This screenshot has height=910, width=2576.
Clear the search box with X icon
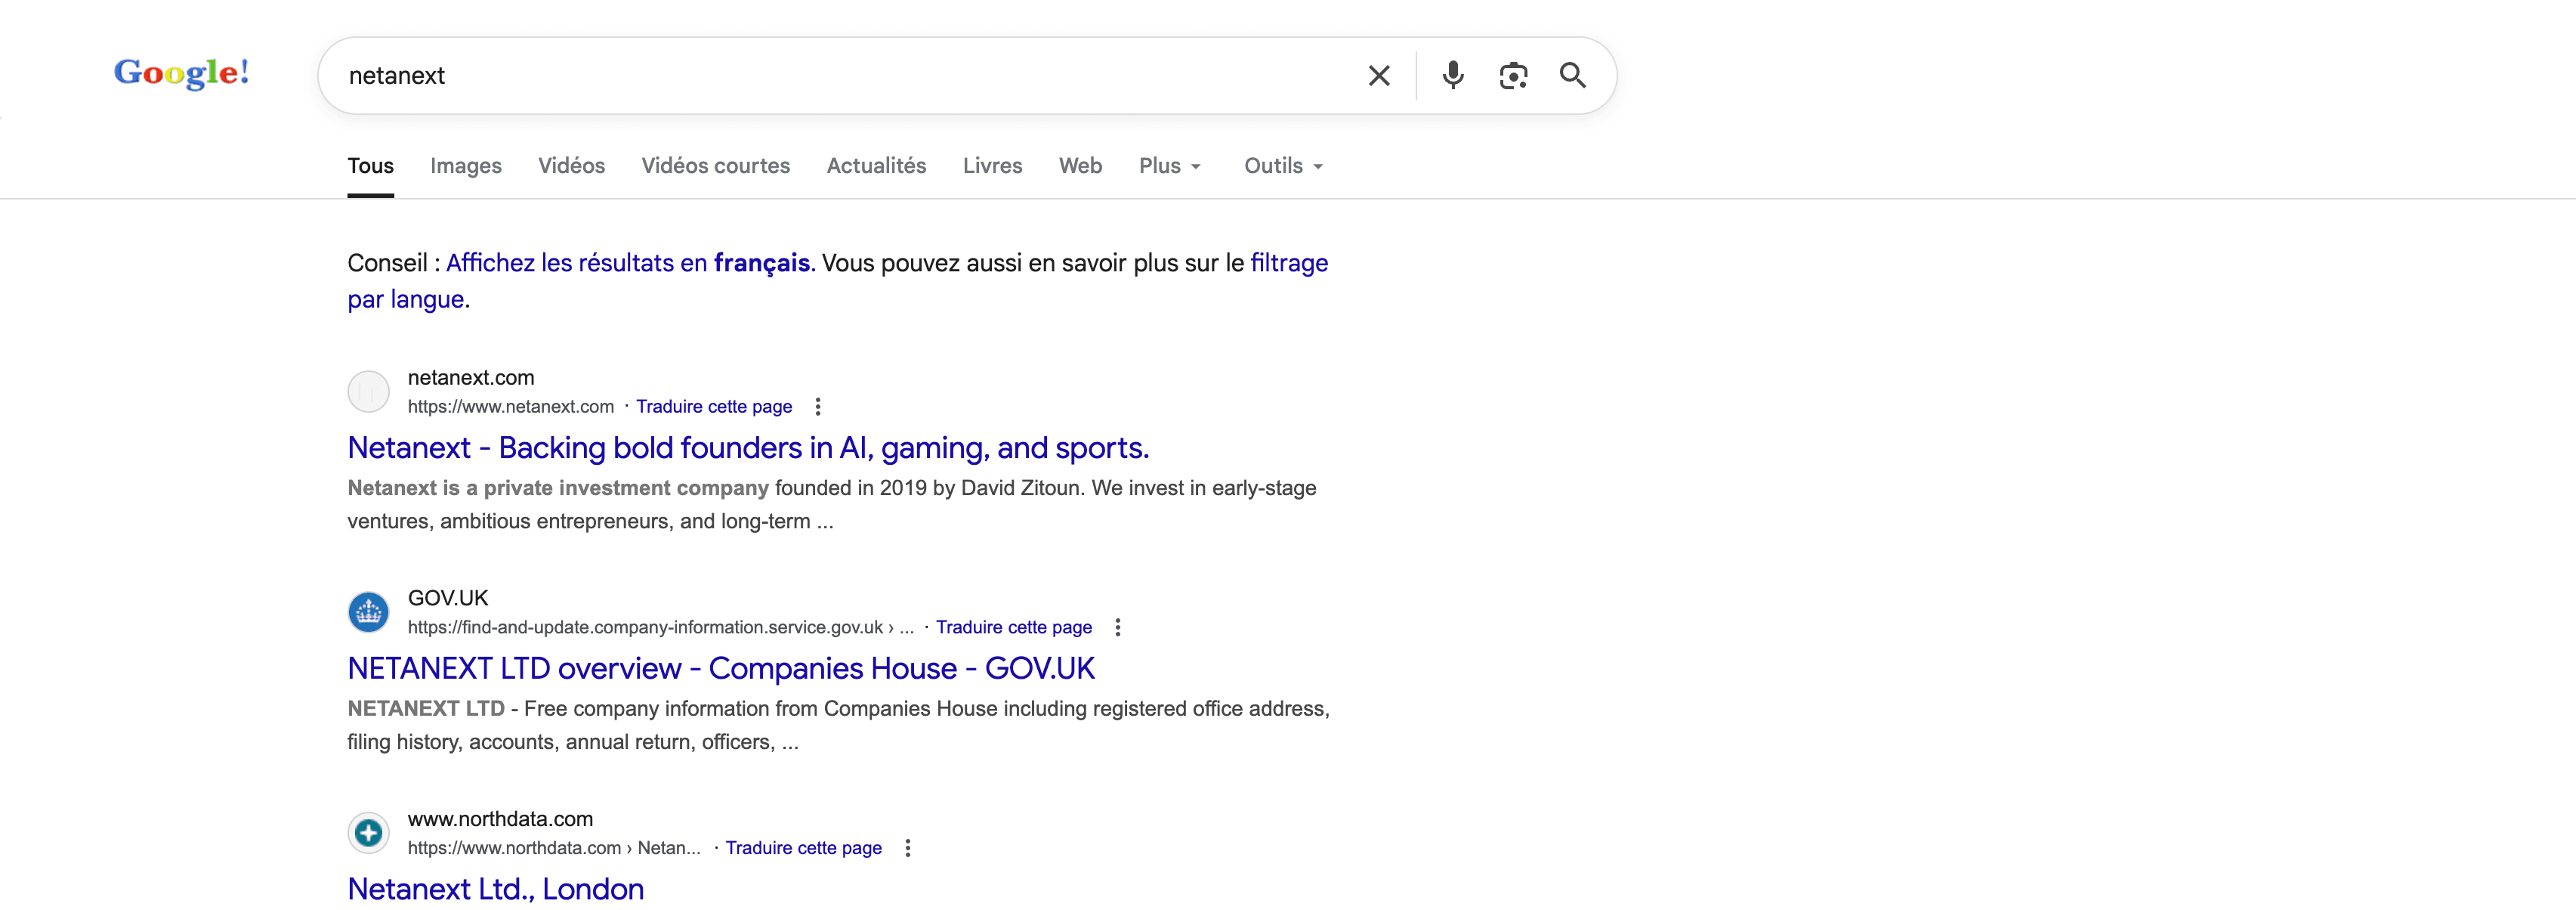1378,76
